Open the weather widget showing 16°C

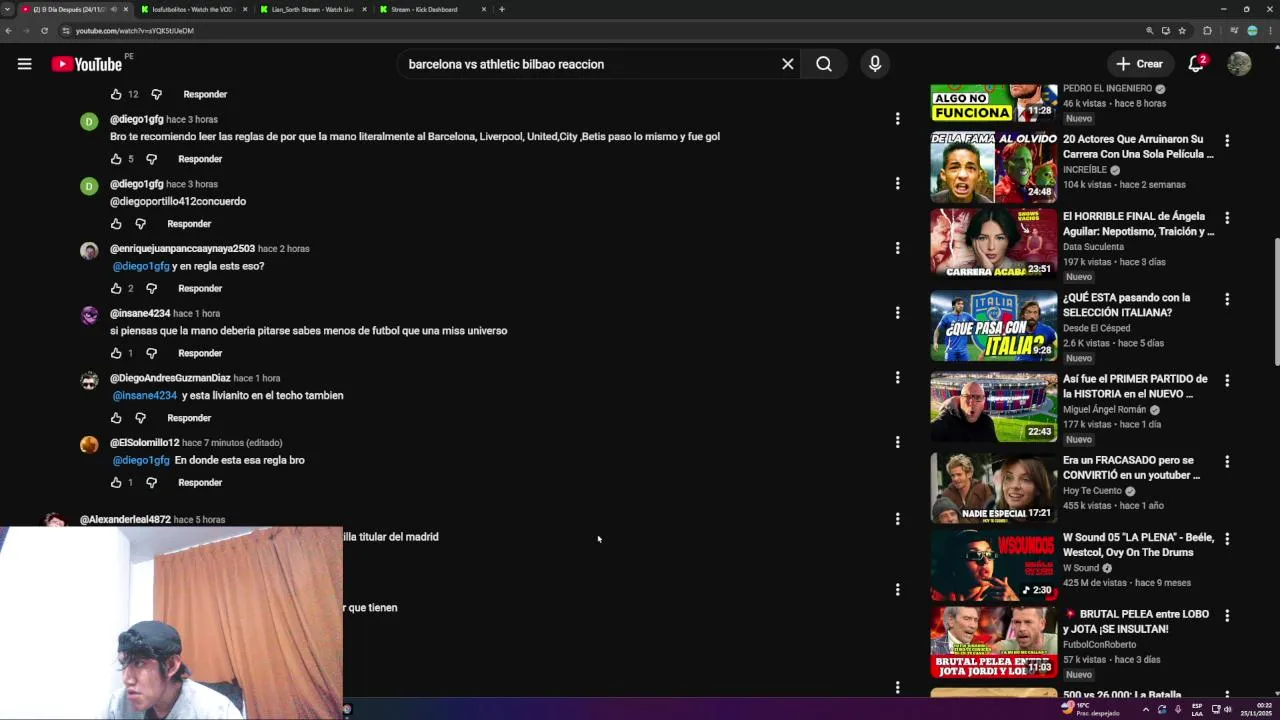tap(1093, 709)
